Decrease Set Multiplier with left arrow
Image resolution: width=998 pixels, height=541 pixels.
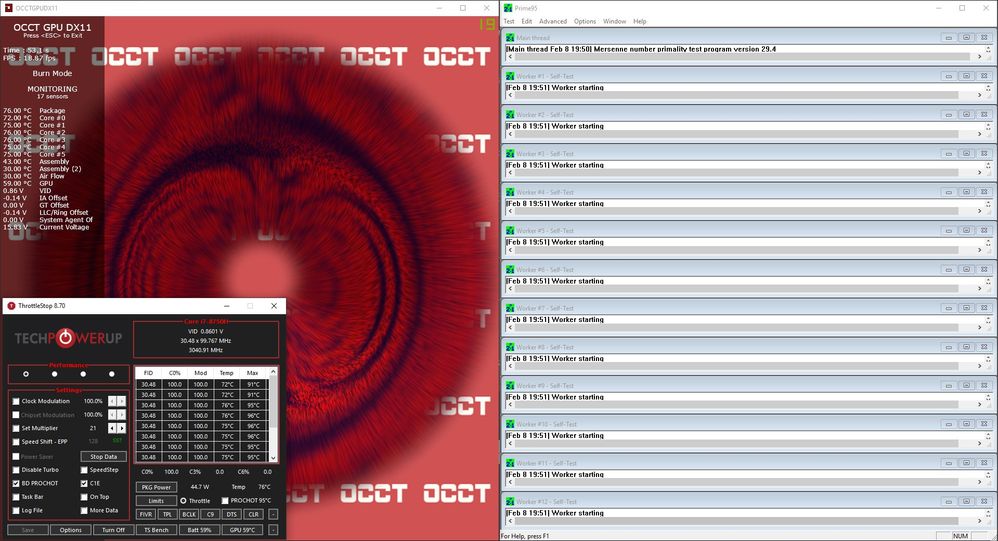click(112, 428)
